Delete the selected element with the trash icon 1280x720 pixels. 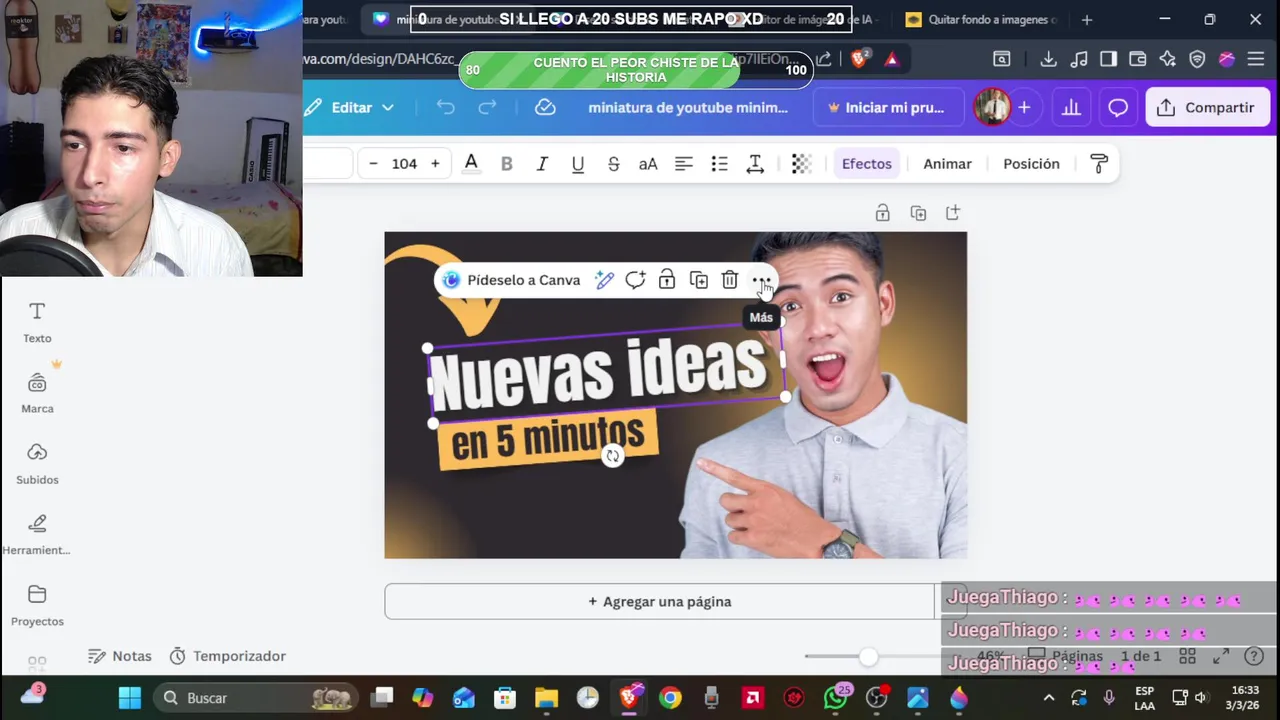tap(730, 280)
